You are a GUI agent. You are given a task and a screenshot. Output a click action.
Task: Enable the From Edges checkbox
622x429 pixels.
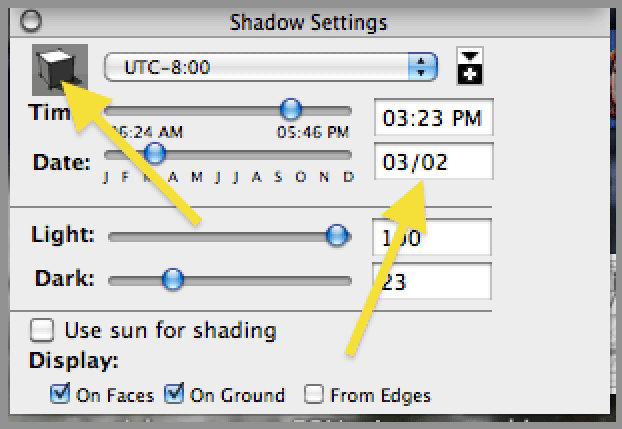click(x=314, y=394)
